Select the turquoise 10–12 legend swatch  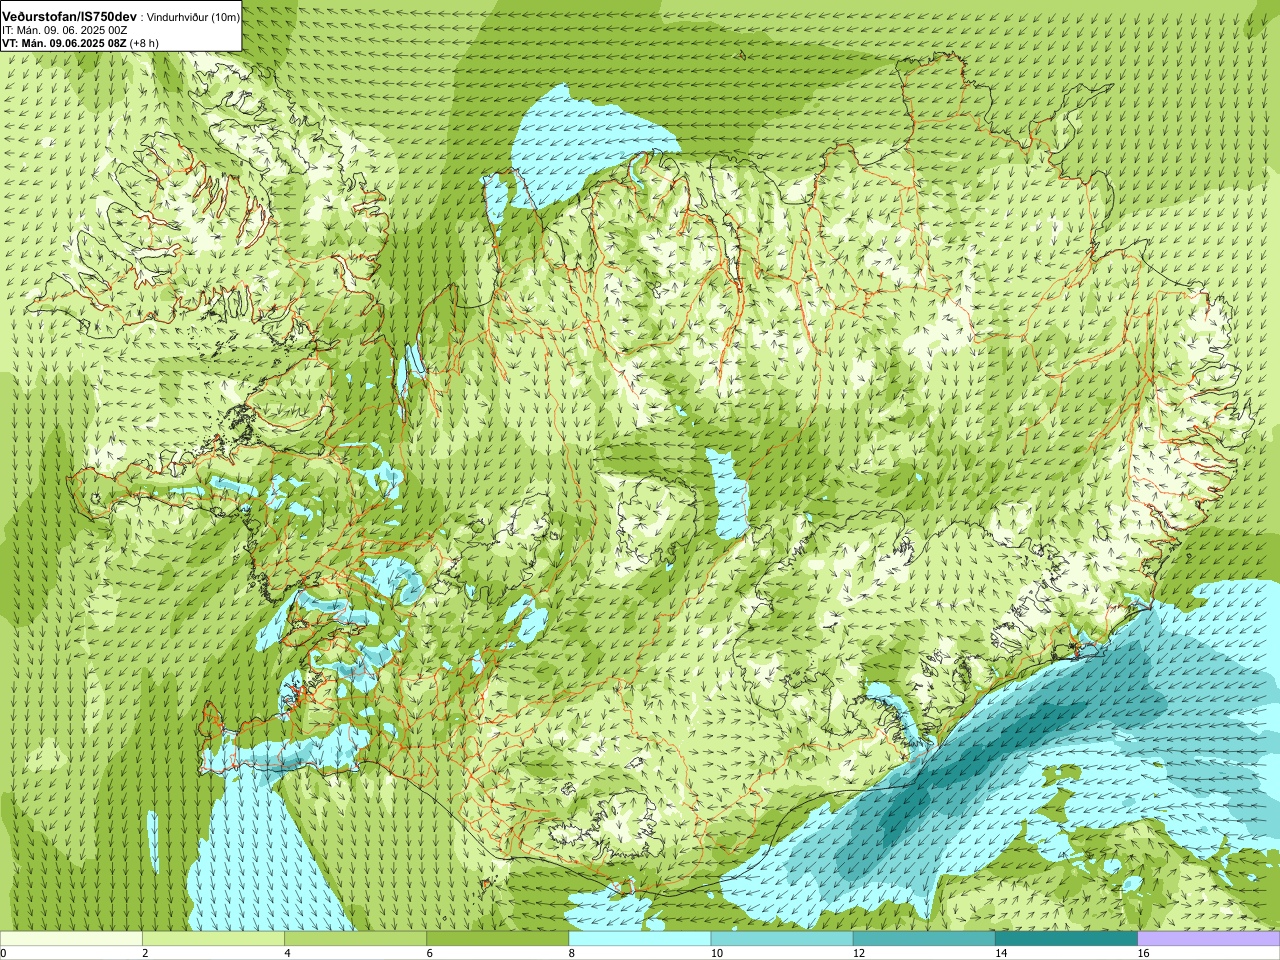(782, 939)
